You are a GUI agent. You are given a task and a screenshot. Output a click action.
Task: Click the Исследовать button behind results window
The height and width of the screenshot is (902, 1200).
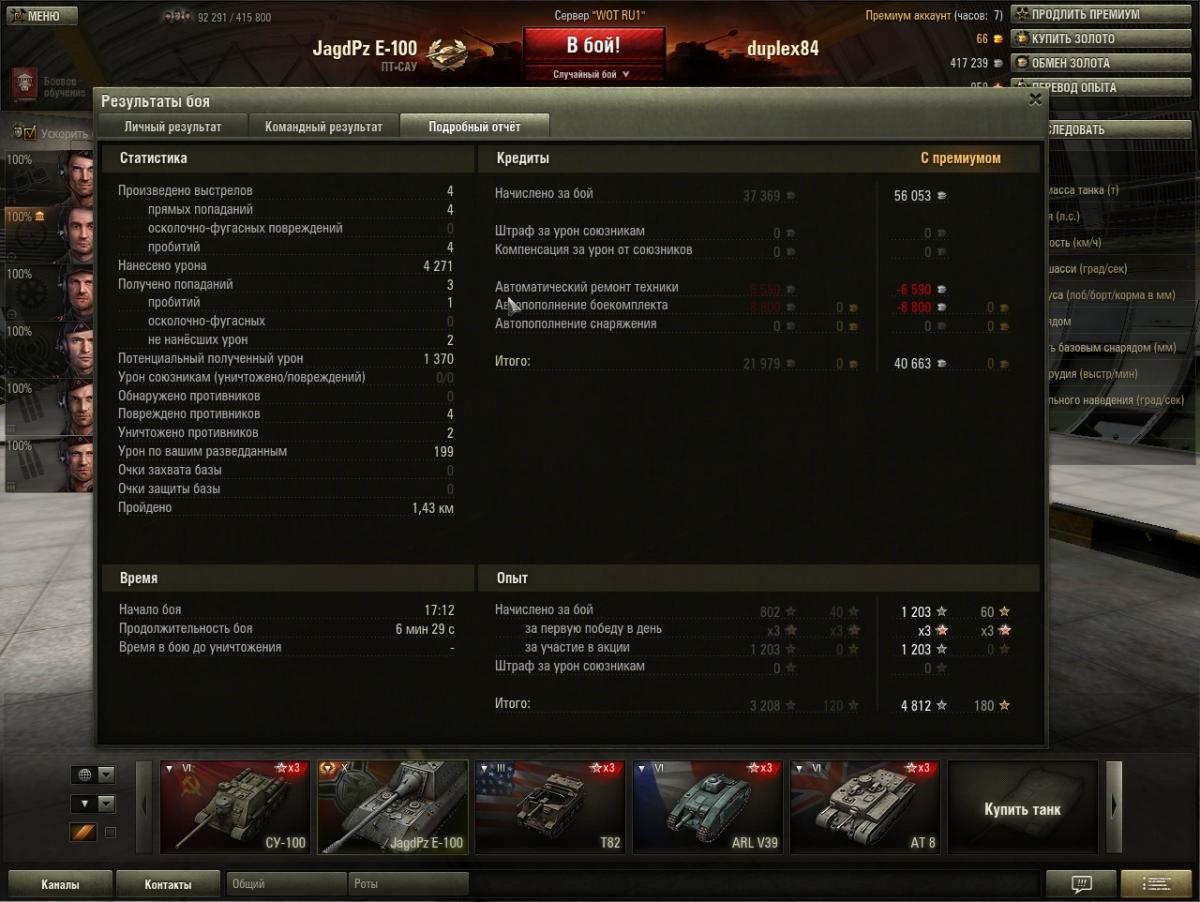pos(1120,130)
